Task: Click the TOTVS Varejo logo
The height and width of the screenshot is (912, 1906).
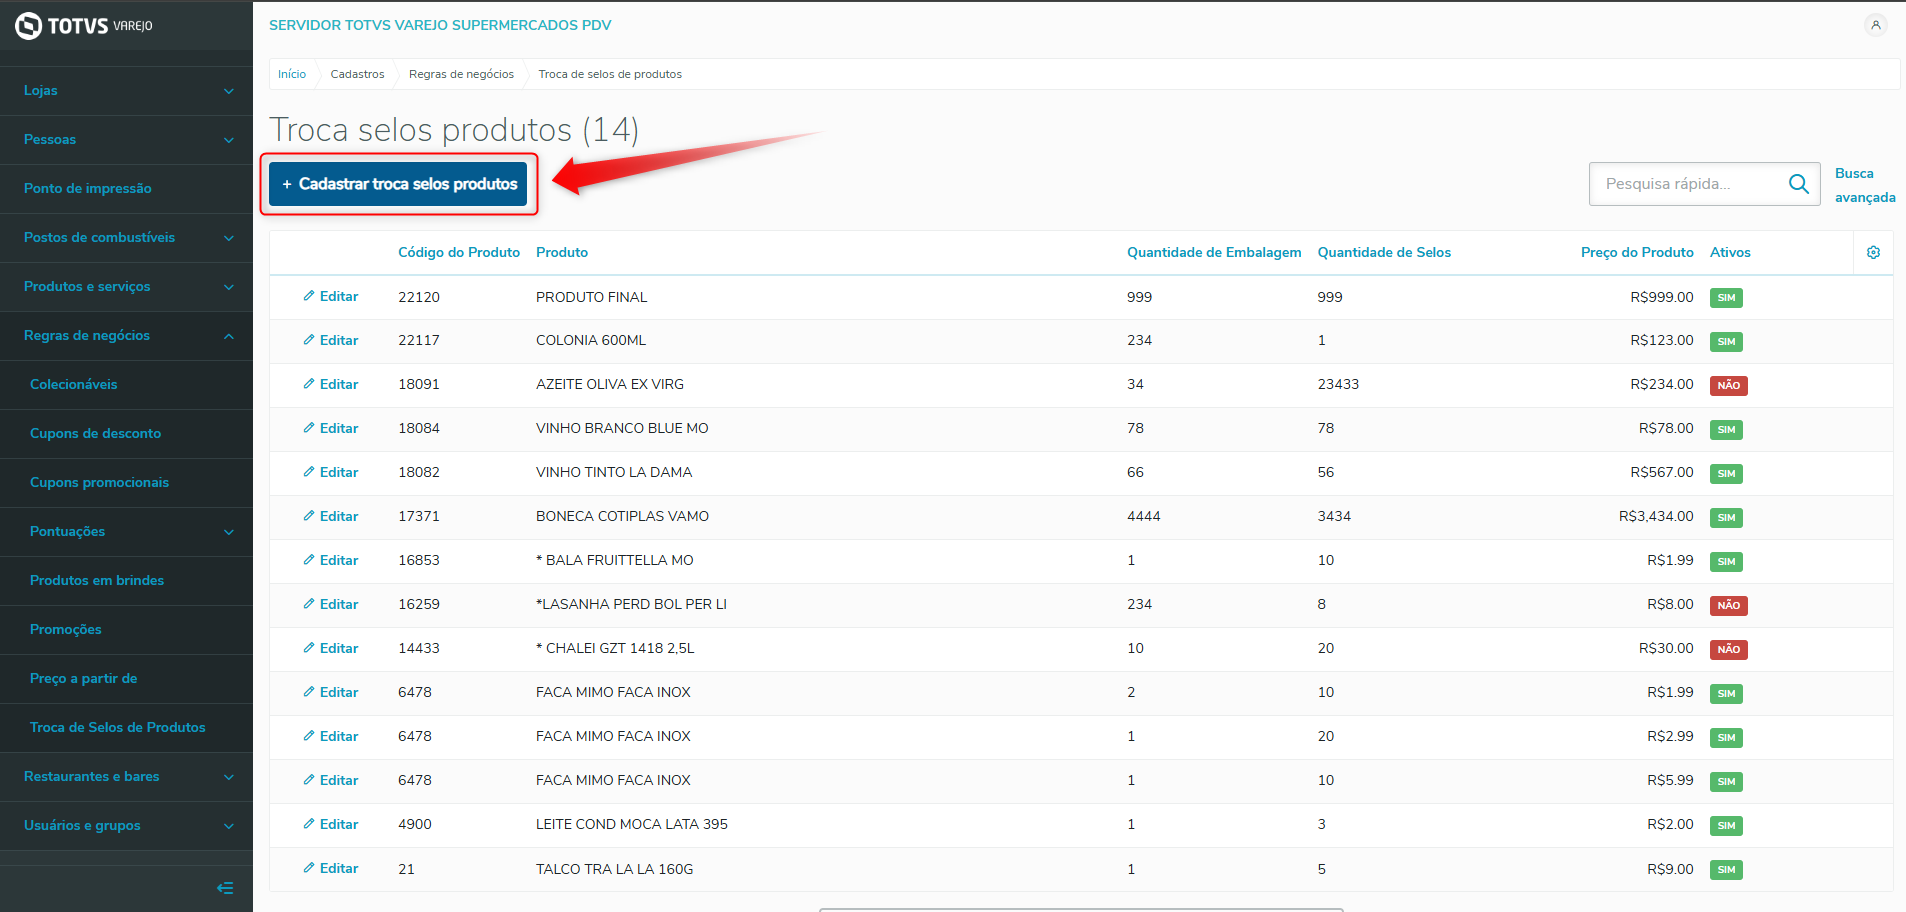Action: tap(84, 25)
